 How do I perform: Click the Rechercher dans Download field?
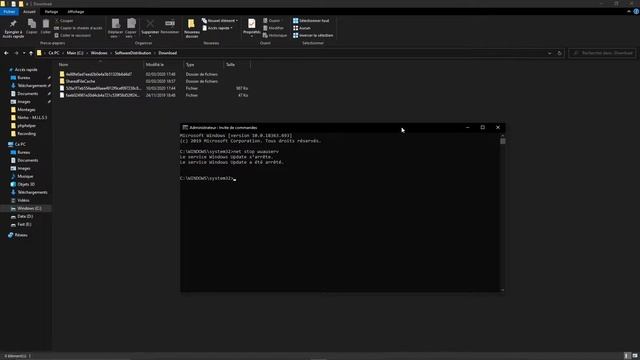tap(602, 53)
